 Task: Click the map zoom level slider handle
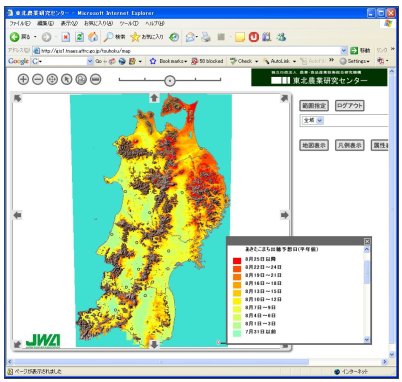pyautogui.click(x=170, y=80)
